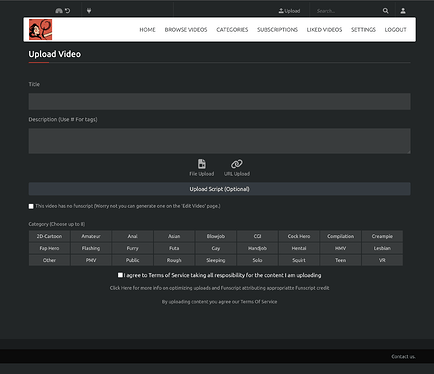
Task: Open the Settings menu item
Action: tap(363, 30)
